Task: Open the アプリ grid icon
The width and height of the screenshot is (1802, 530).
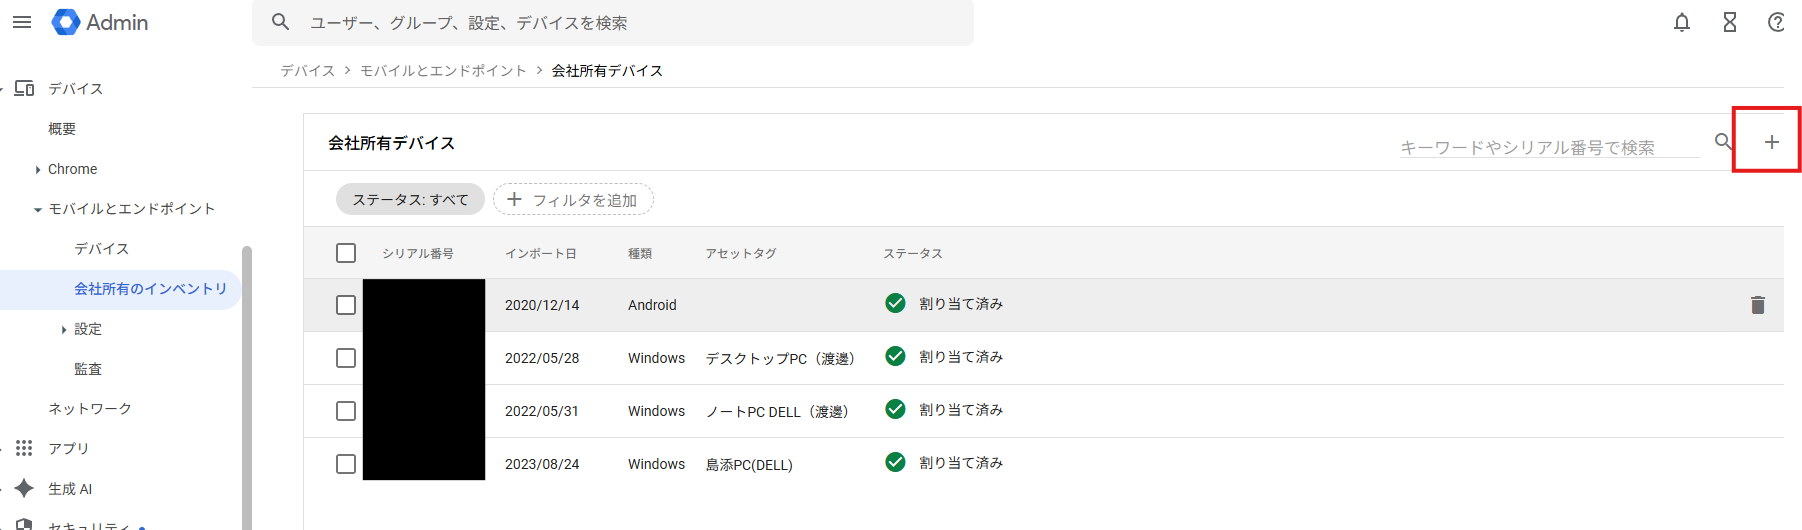Action: tap(24, 448)
